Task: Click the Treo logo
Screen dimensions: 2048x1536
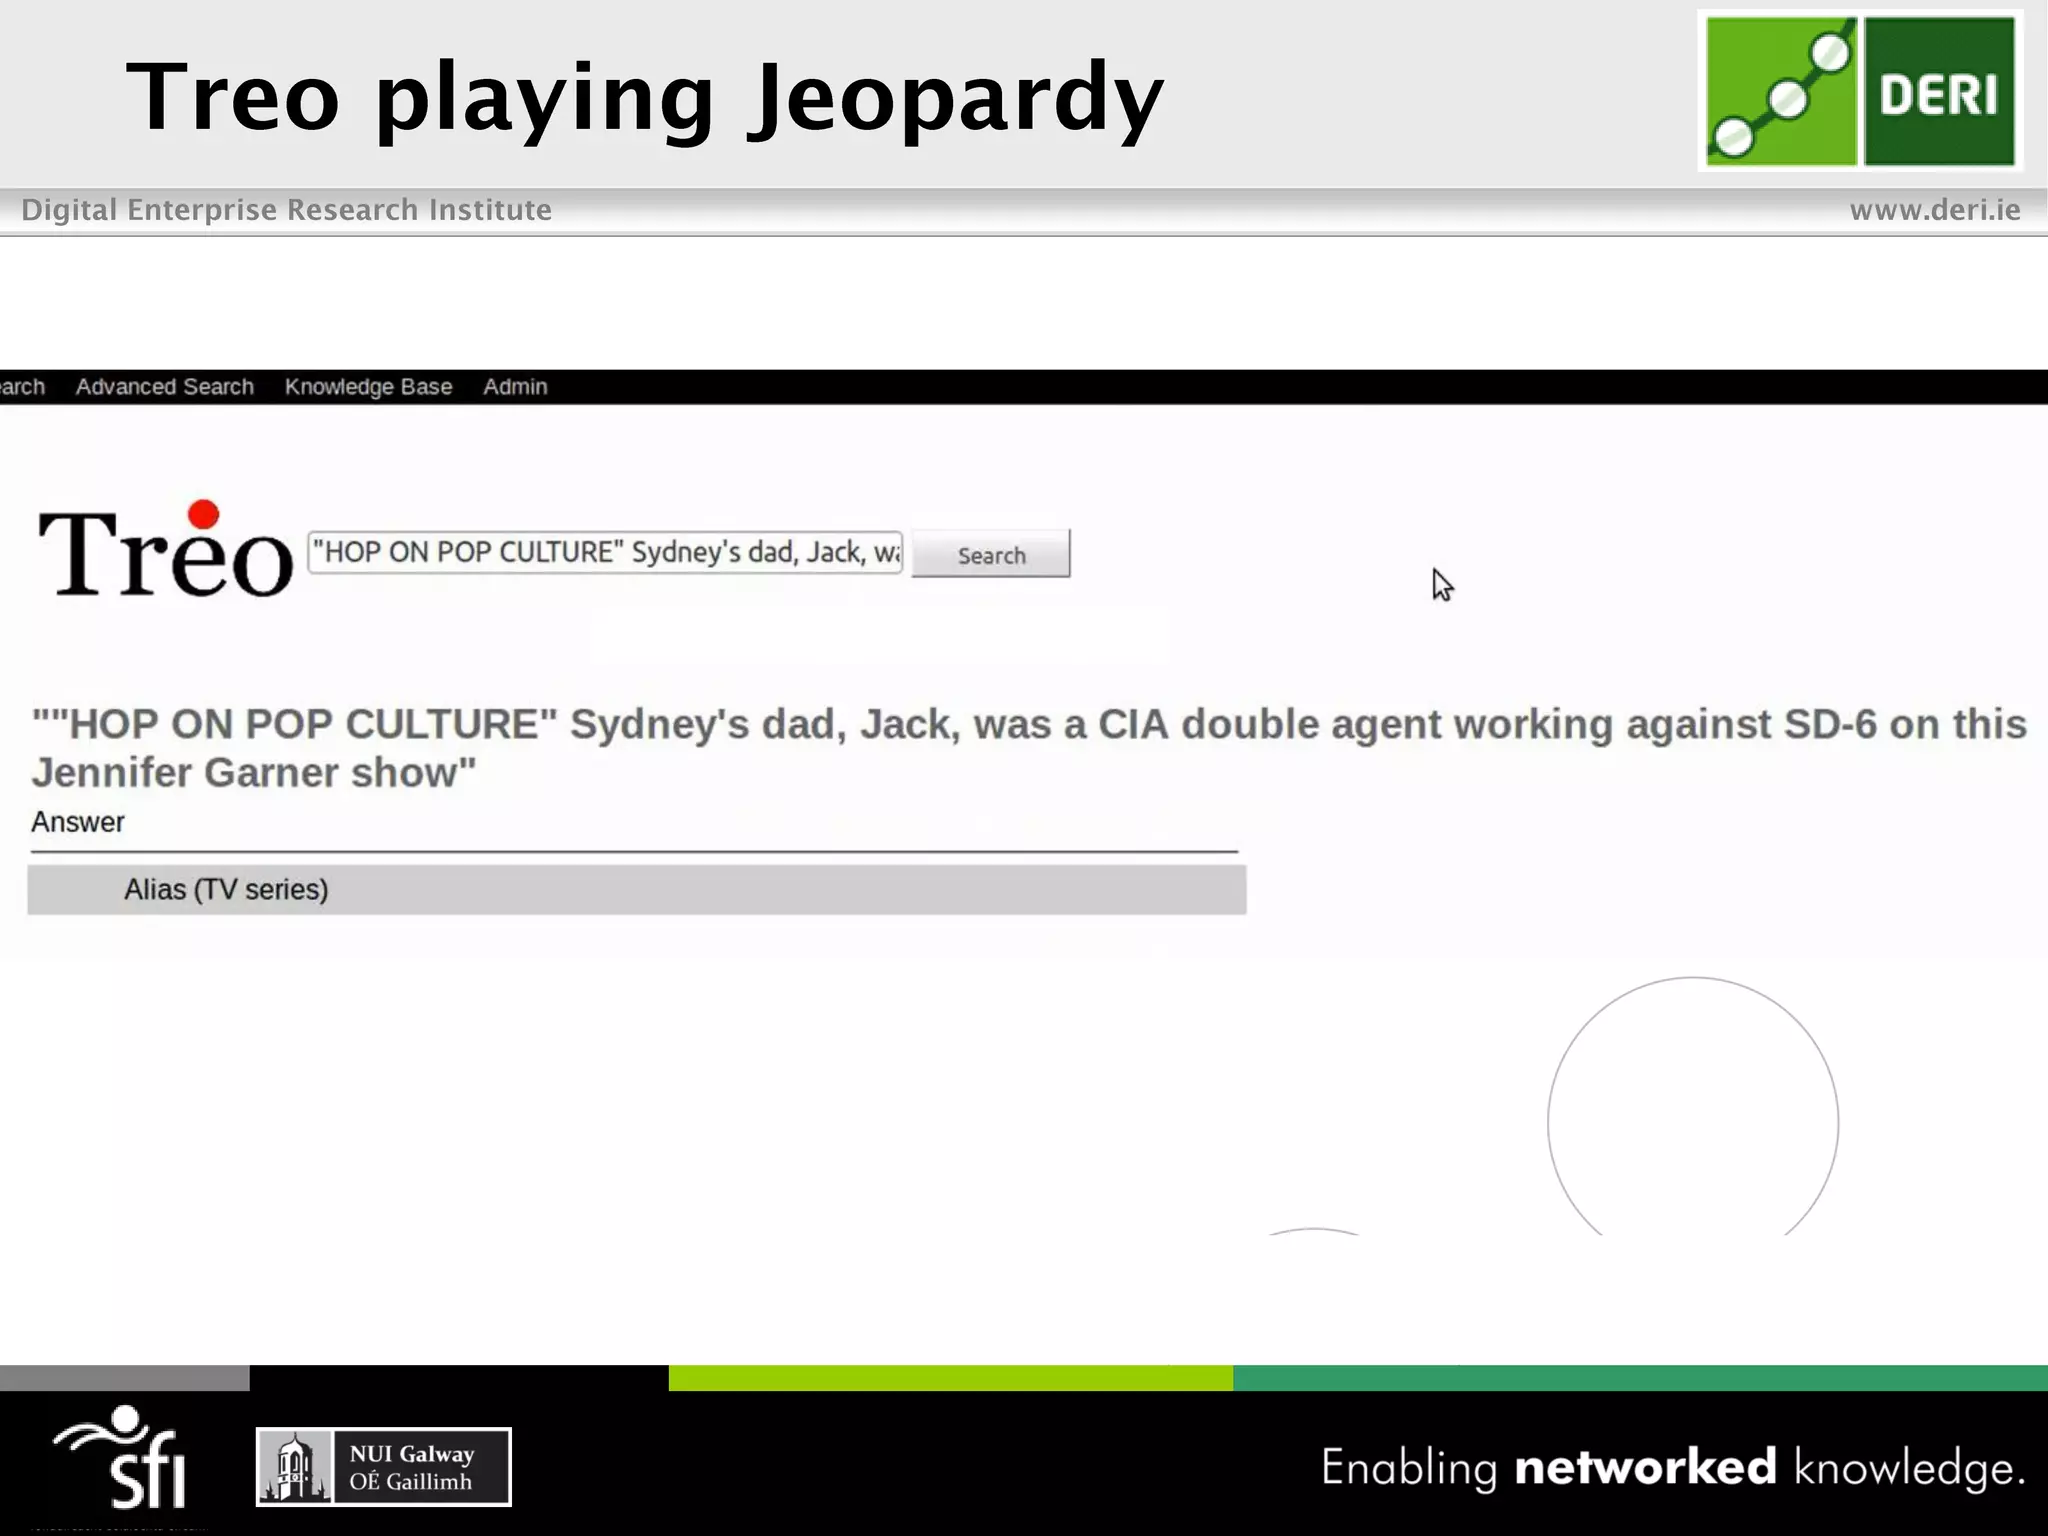Action: [x=165, y=552]
